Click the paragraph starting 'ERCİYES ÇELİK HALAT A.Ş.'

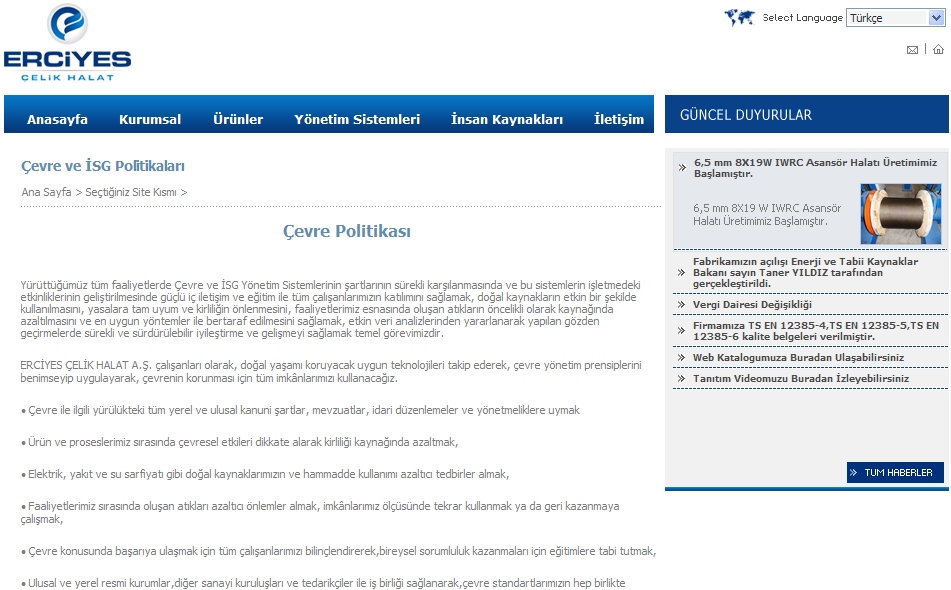331,372
